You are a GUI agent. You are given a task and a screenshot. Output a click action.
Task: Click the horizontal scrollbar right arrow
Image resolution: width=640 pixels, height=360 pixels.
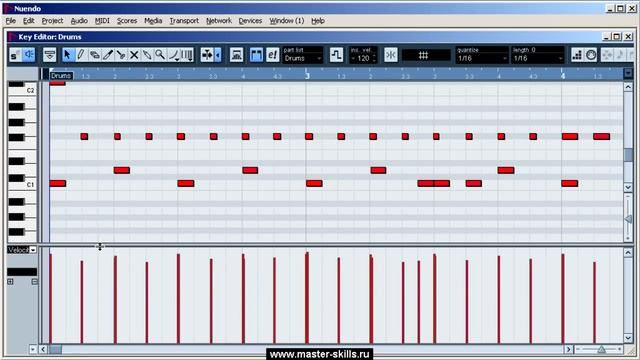pos(568,349)
